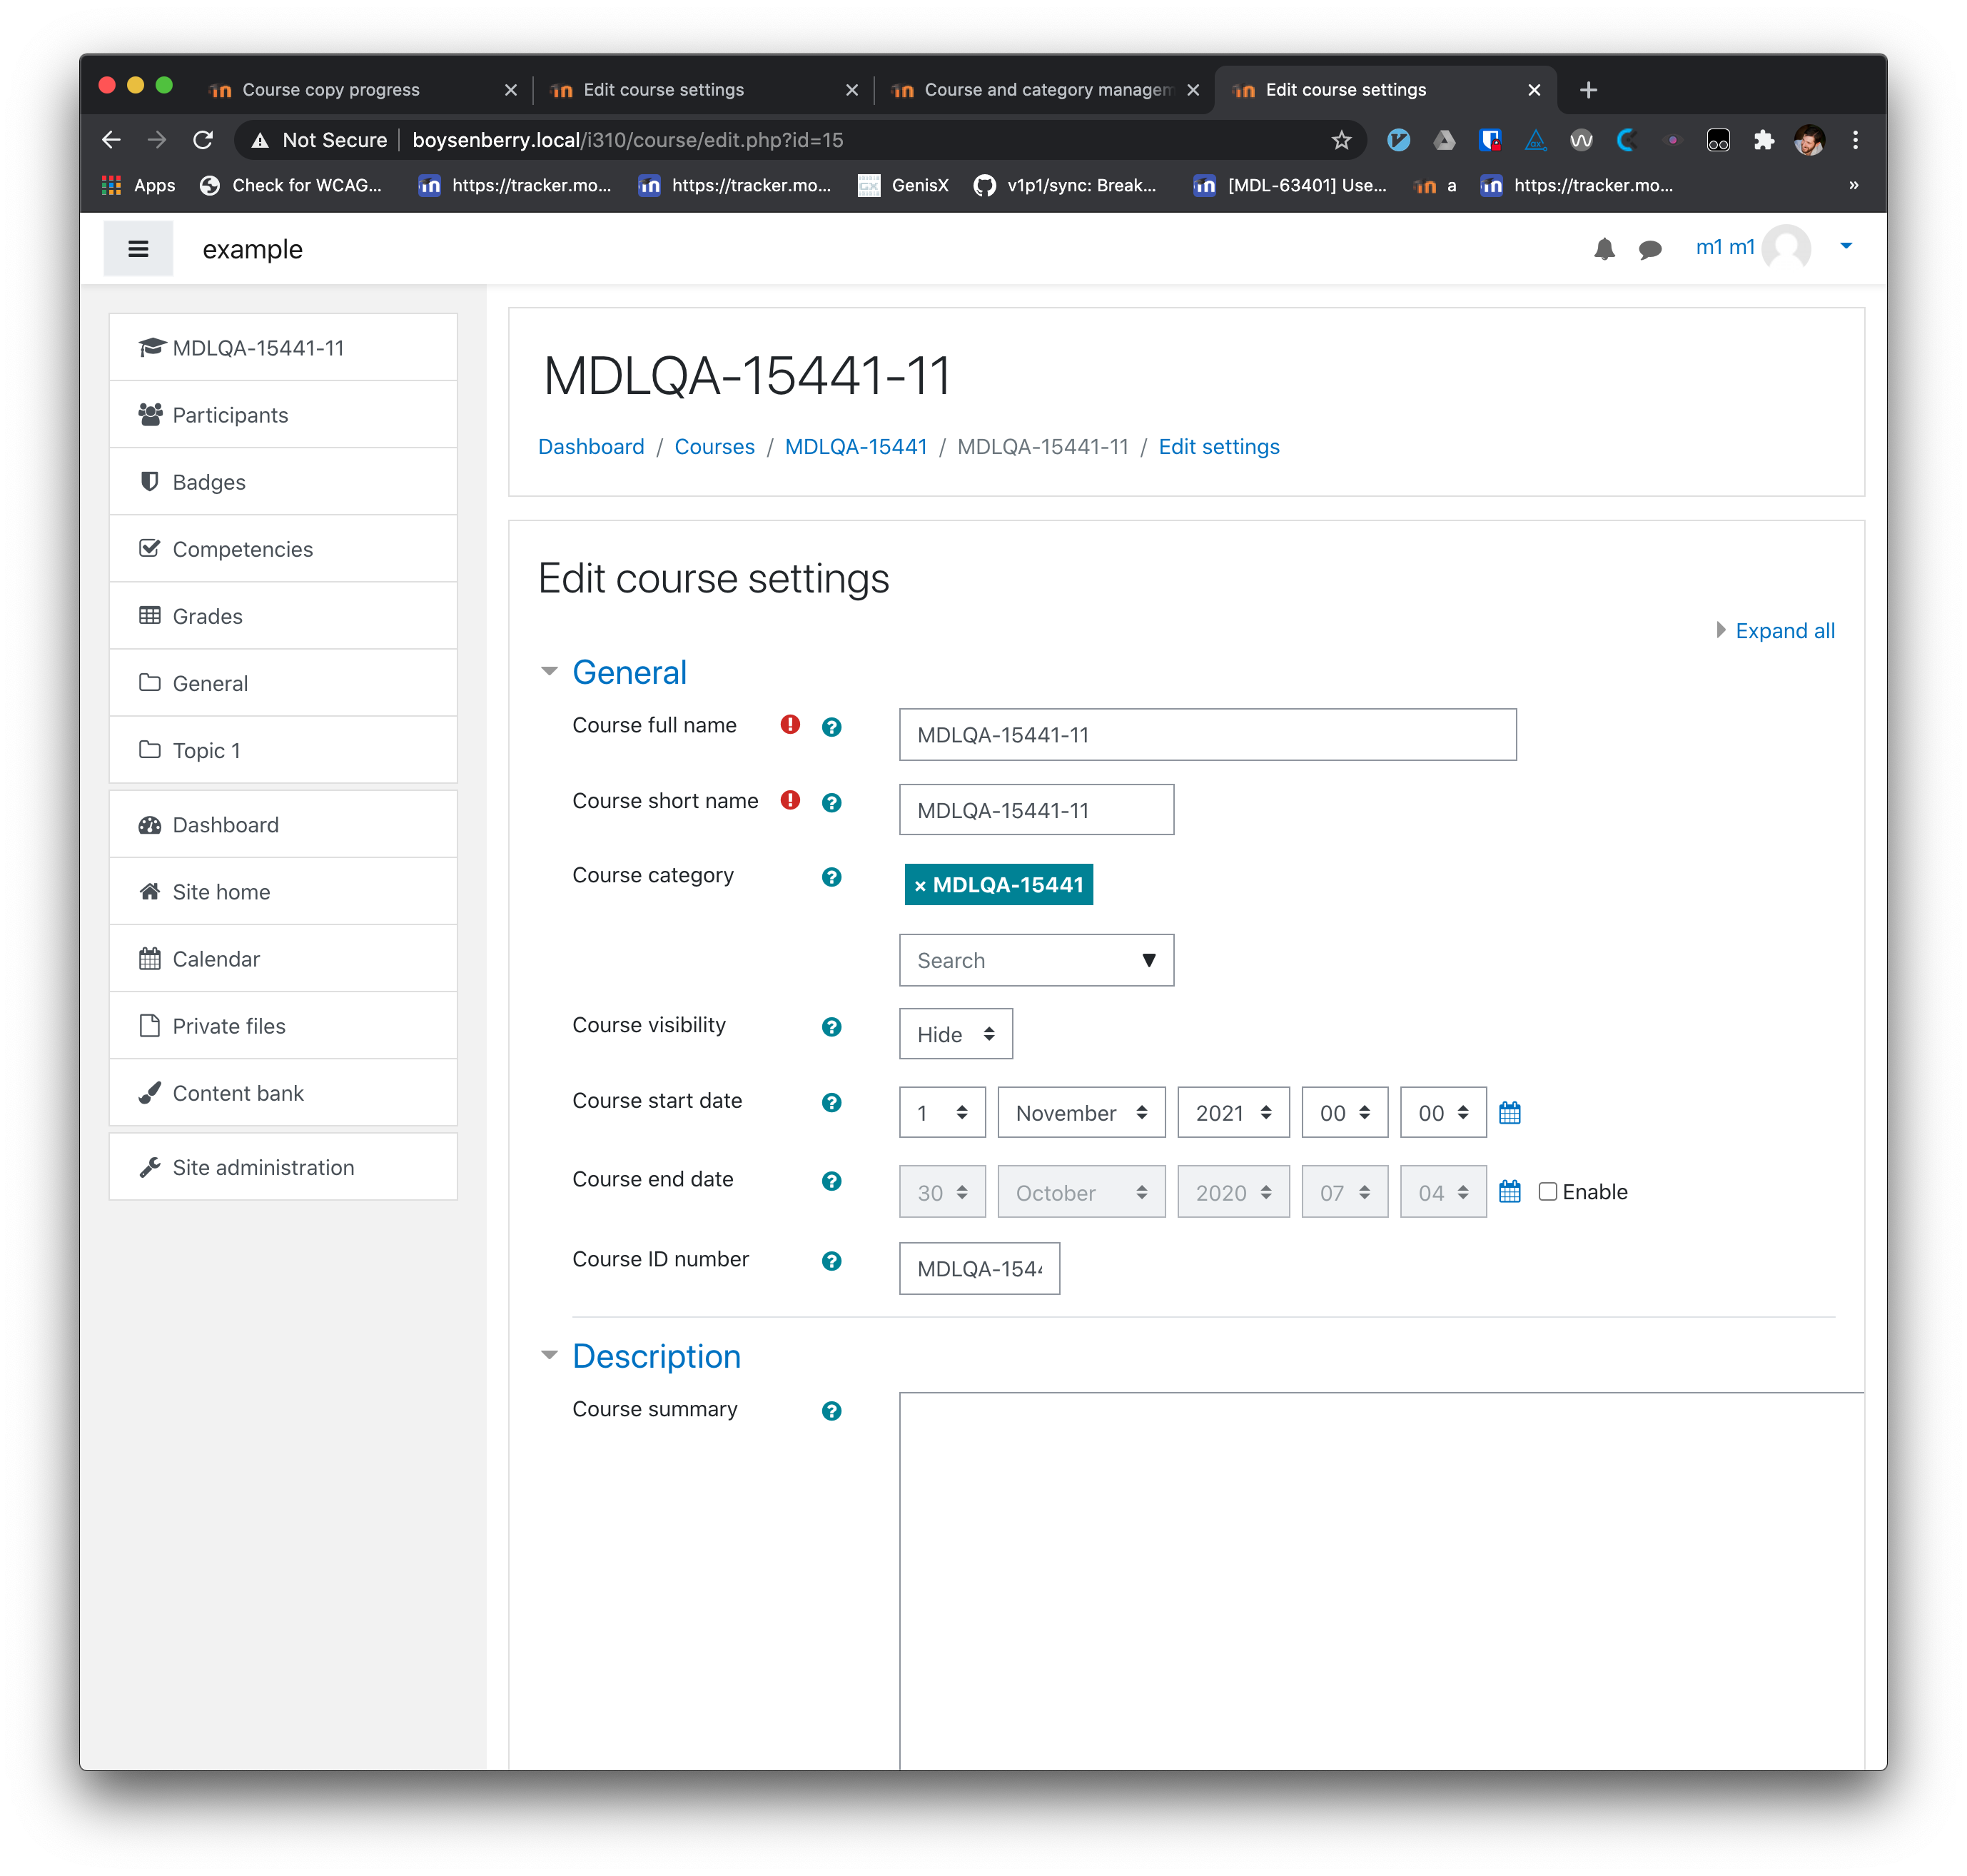This screenshot has height=1876, width=1967.
Task: Click the help icon for Course summary
Action: point(831,1411)
